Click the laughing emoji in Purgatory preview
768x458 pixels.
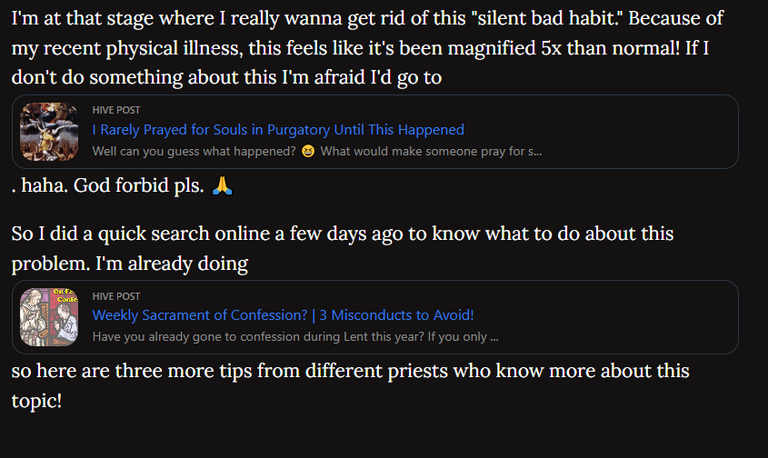click(x=308, y=151)
